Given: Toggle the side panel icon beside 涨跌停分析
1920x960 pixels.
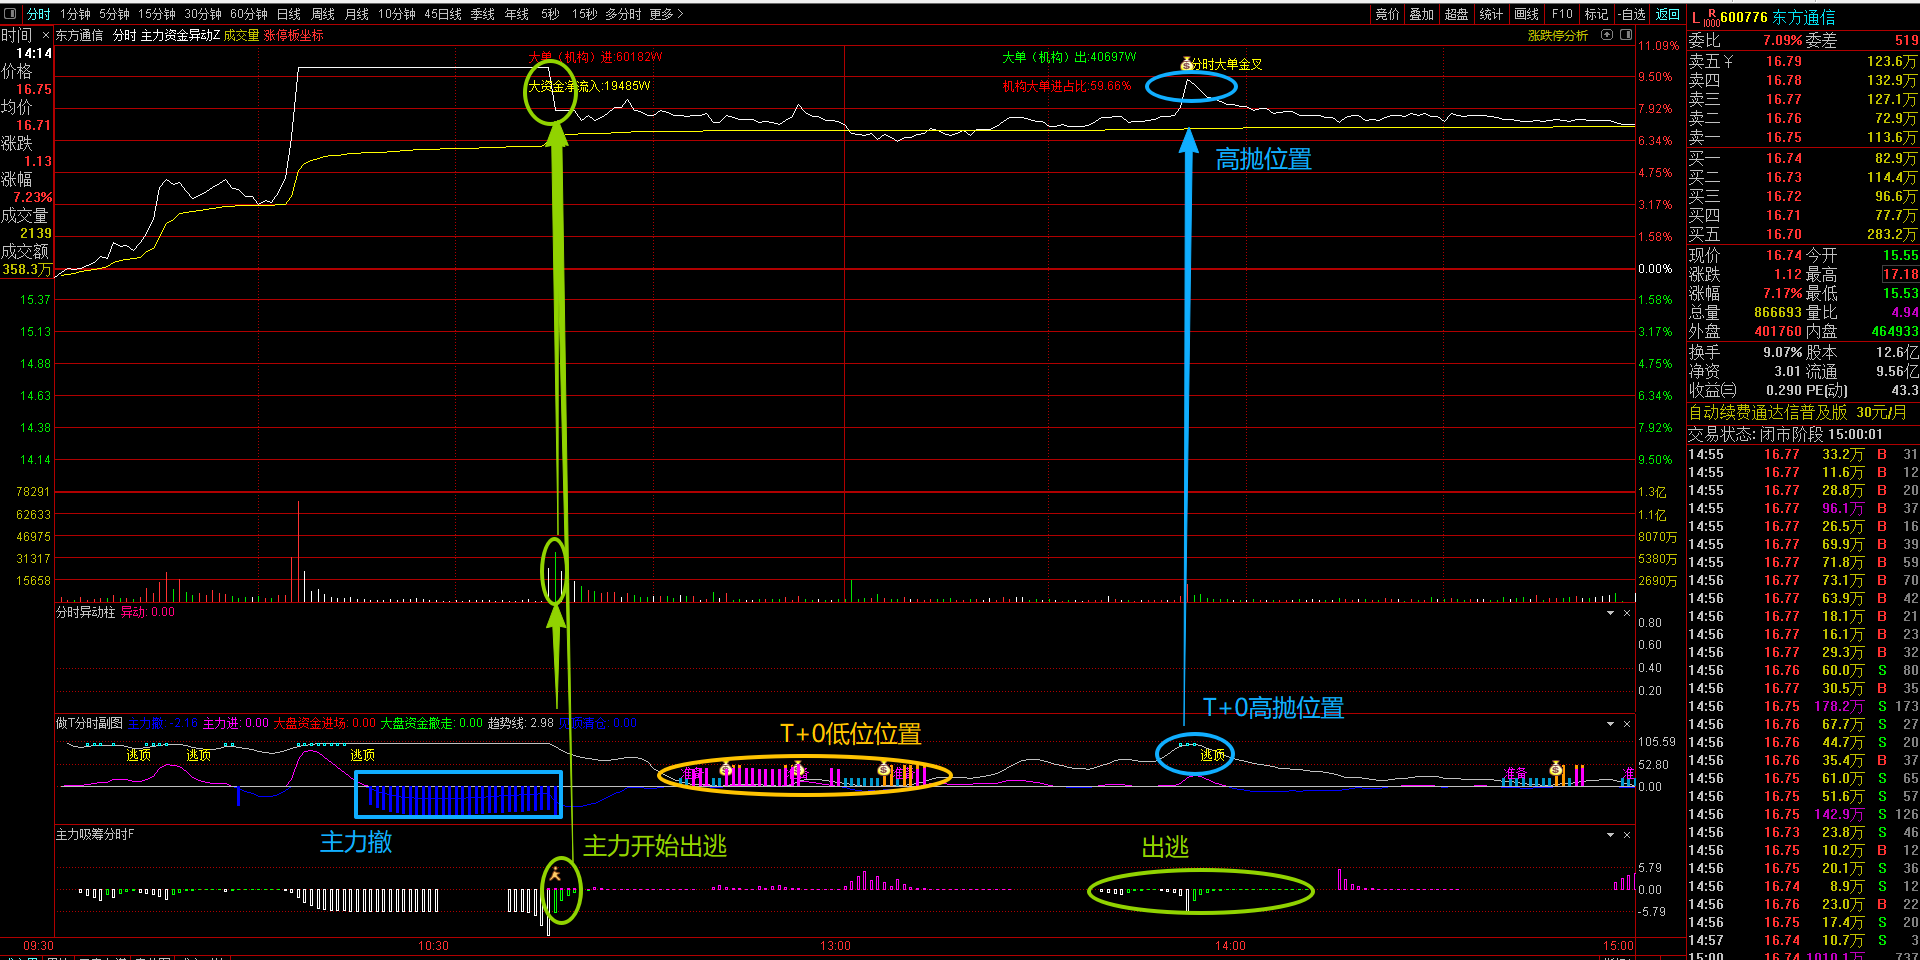Looking at the screenshot, I should click(1625, 35).
